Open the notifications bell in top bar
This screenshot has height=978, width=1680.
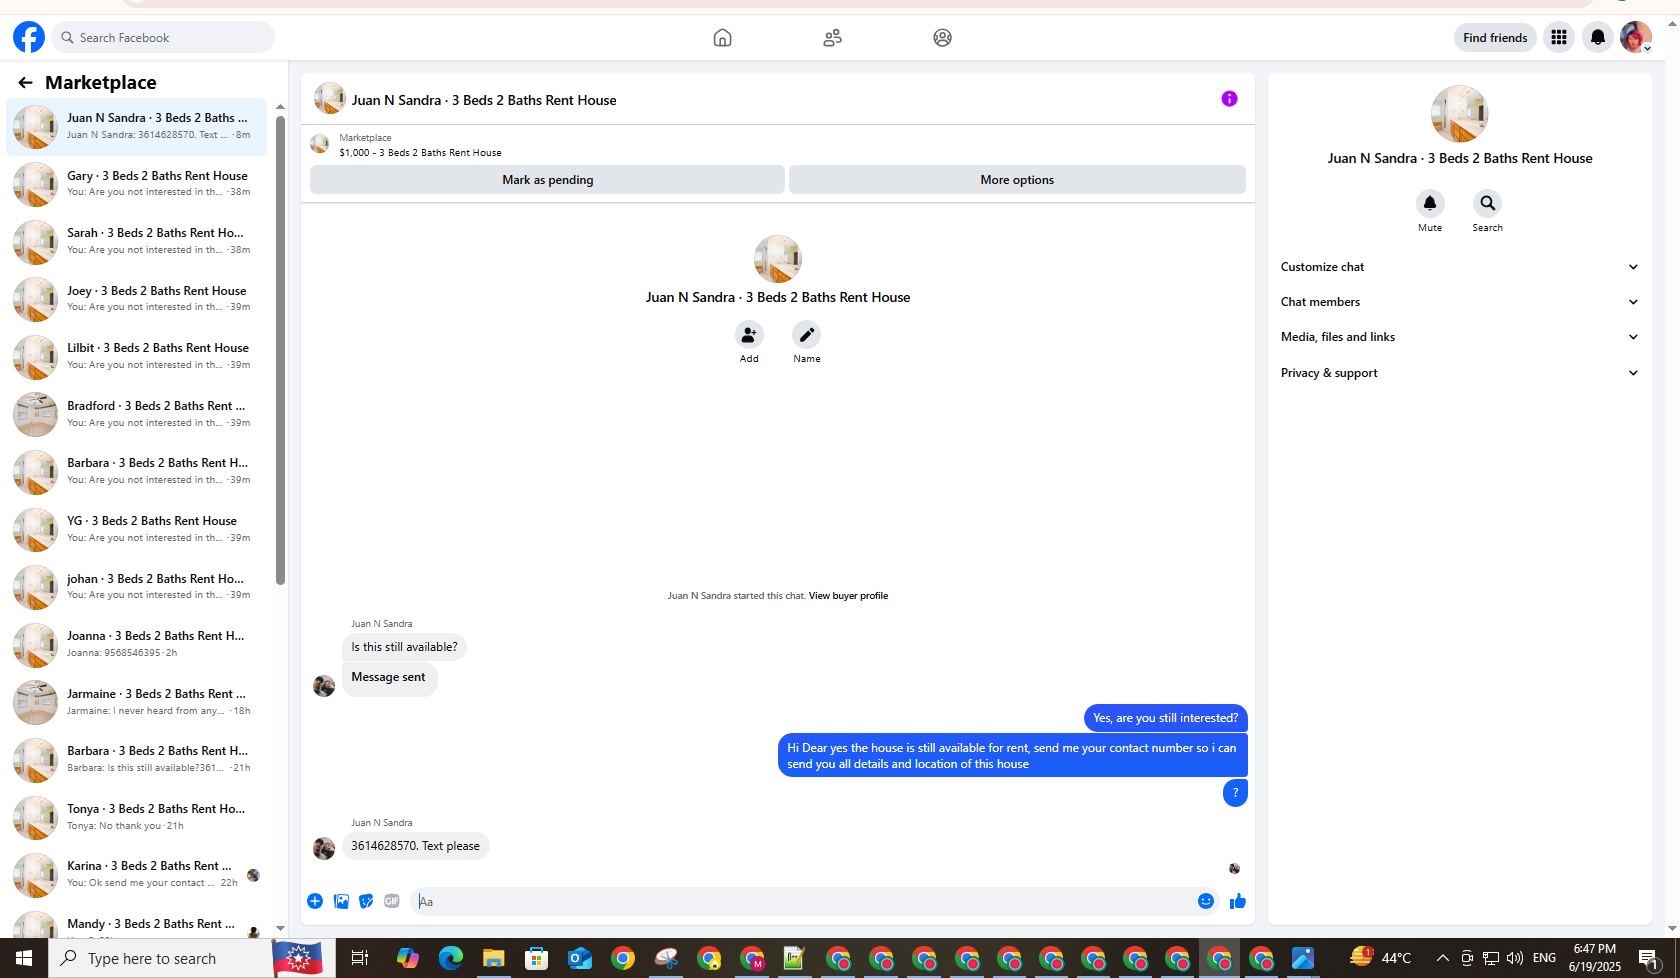1598,37
